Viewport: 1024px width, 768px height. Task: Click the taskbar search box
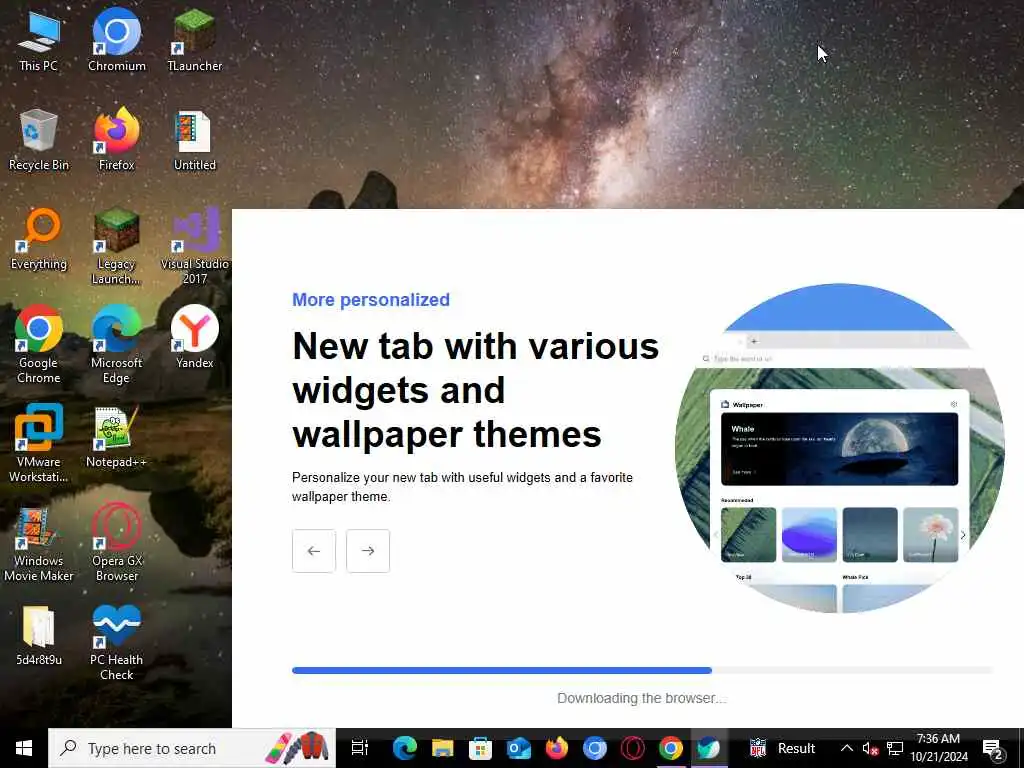[x=192, y=748]
